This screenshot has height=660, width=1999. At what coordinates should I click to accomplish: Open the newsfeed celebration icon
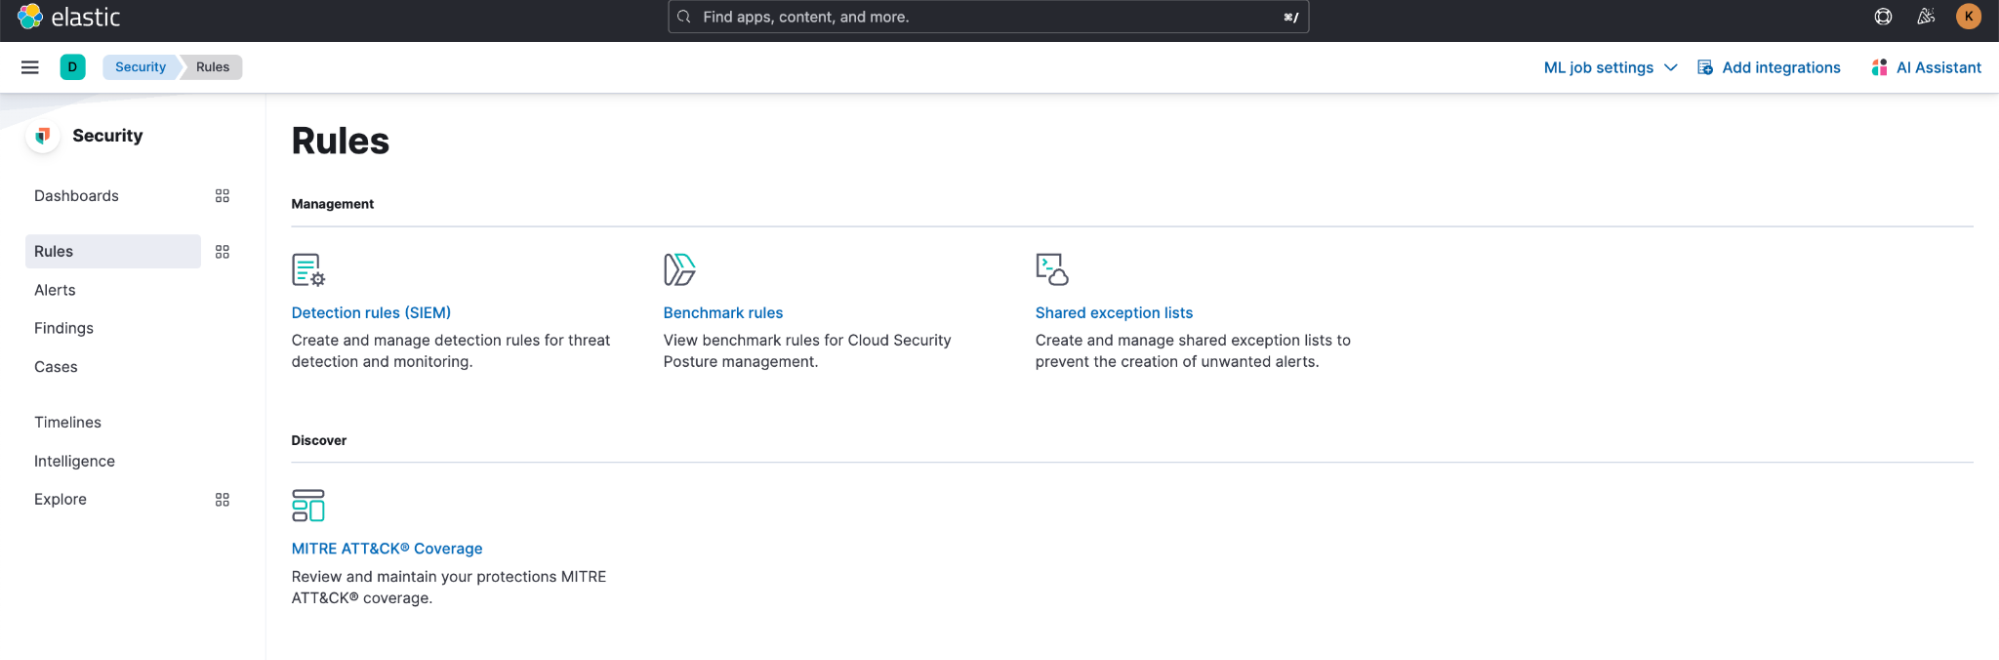point(1926,16)
